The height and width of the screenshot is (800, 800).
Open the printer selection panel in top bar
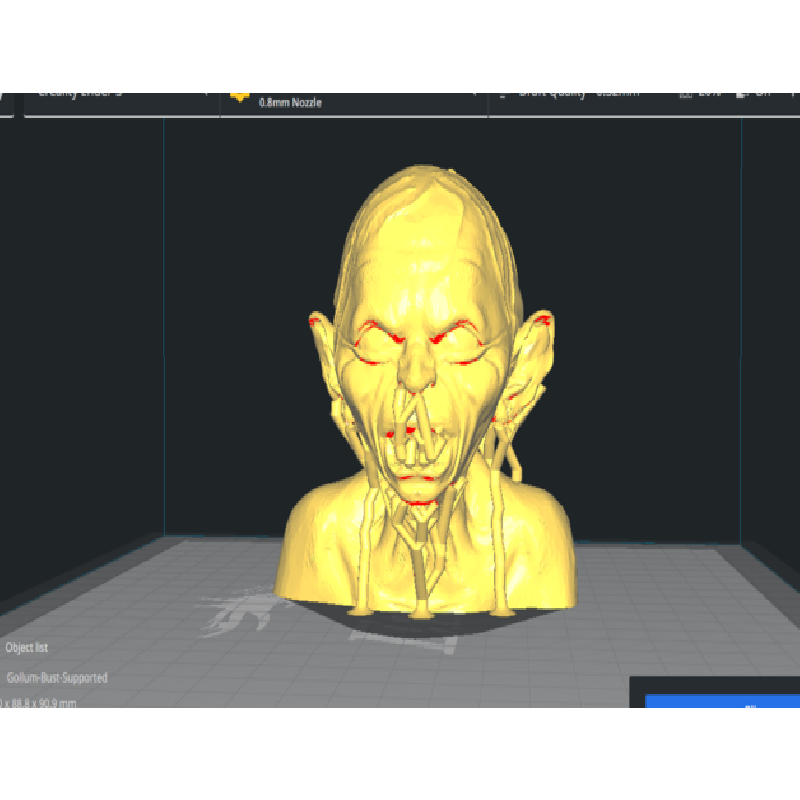coord(122,104)
